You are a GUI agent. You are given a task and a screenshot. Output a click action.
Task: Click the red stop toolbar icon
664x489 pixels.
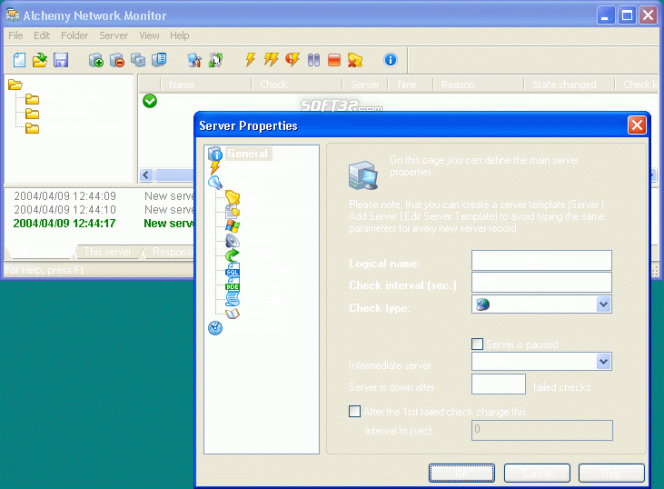point(334,60)
